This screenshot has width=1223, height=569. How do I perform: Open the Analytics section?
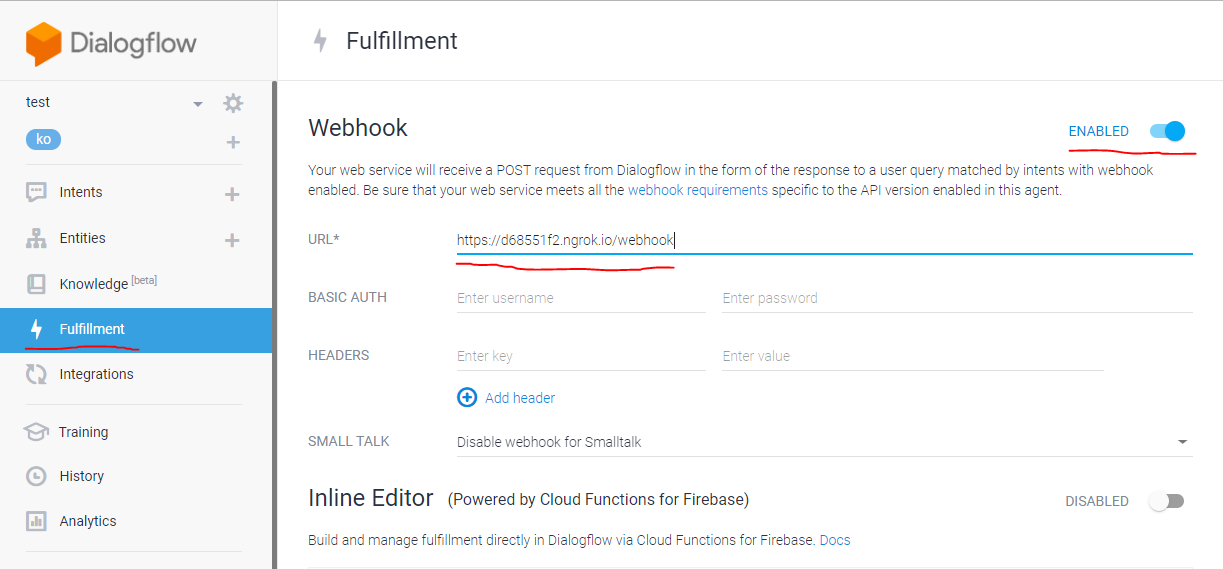(x=87, y=521)
